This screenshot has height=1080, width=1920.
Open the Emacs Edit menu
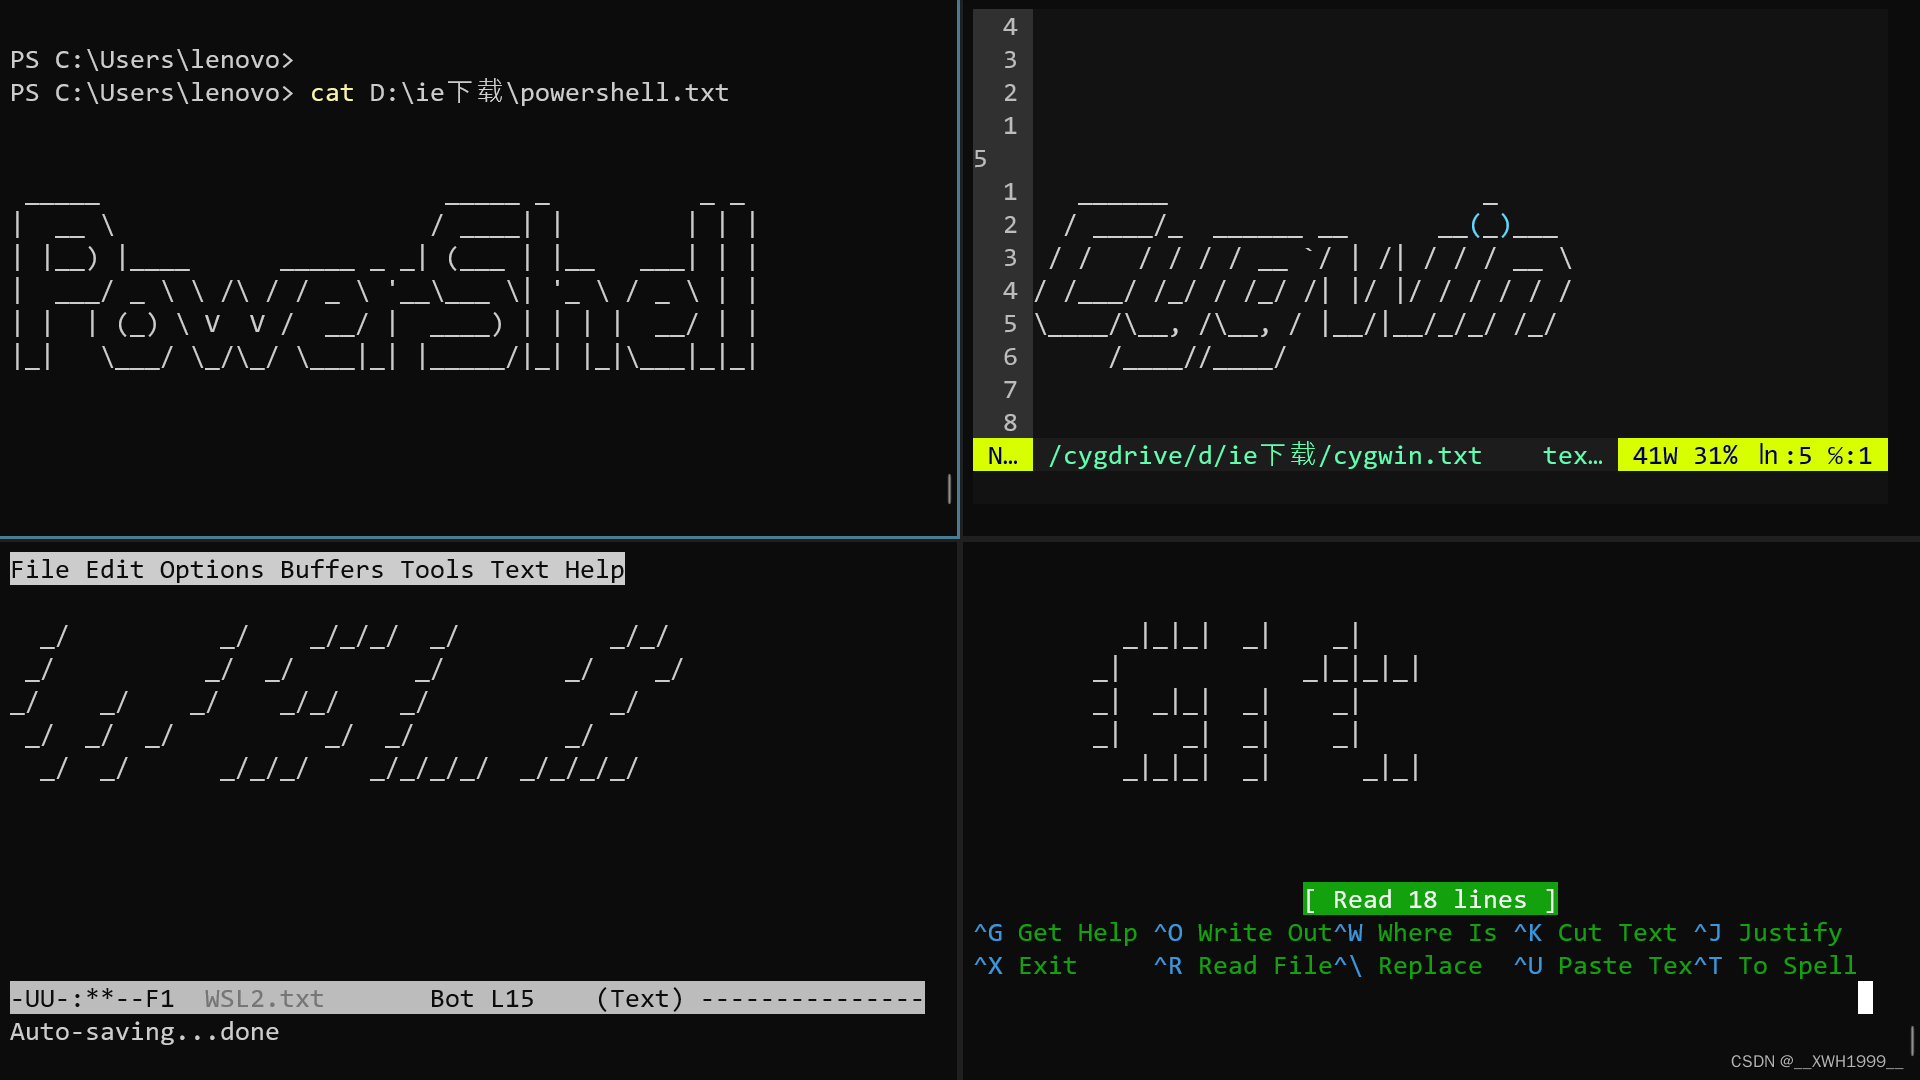click(x=115, y=569)
